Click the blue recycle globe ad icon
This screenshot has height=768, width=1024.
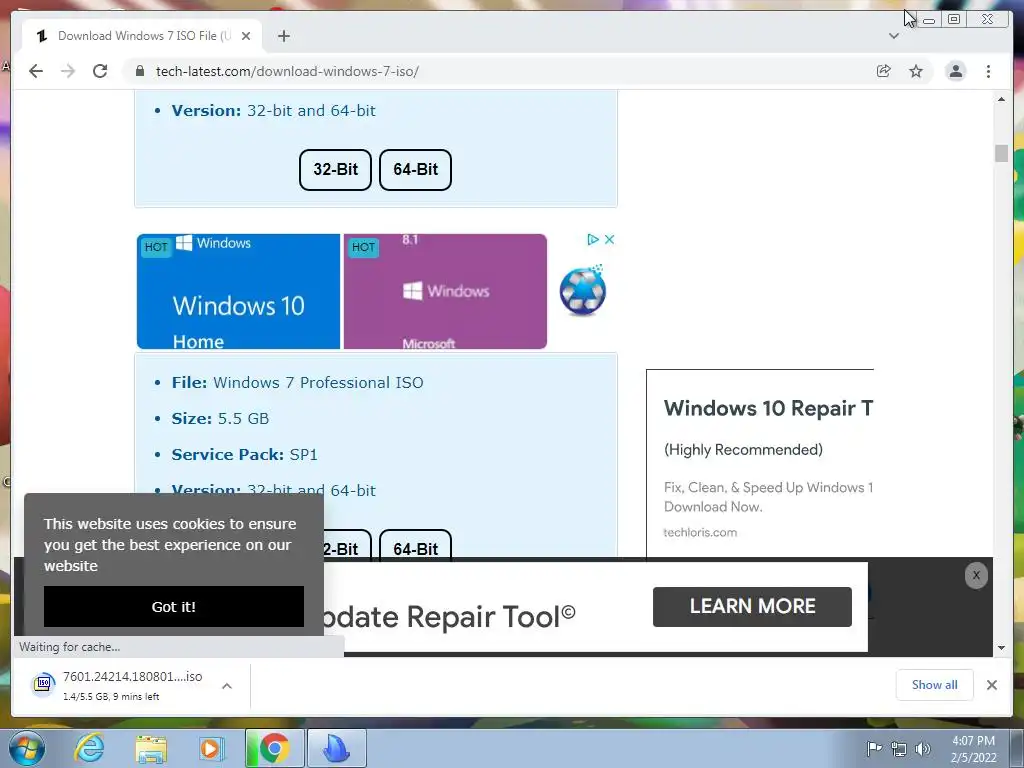point(583,291)
